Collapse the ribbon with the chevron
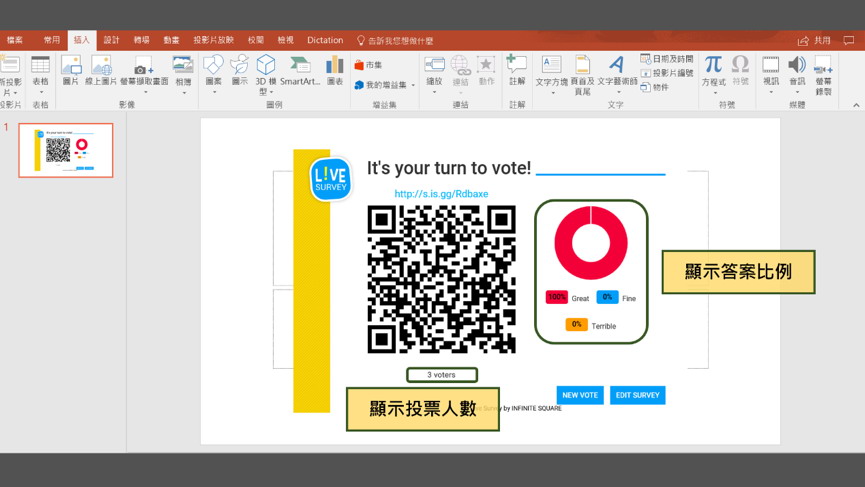 click(x=856, y=105)
